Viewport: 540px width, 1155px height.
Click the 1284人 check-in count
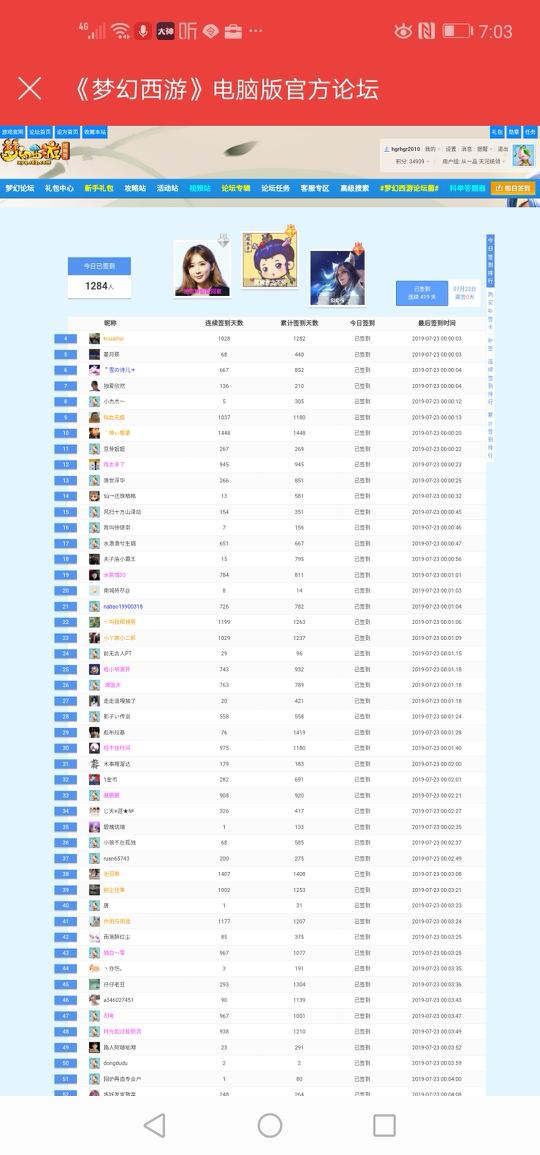[99, 286]
